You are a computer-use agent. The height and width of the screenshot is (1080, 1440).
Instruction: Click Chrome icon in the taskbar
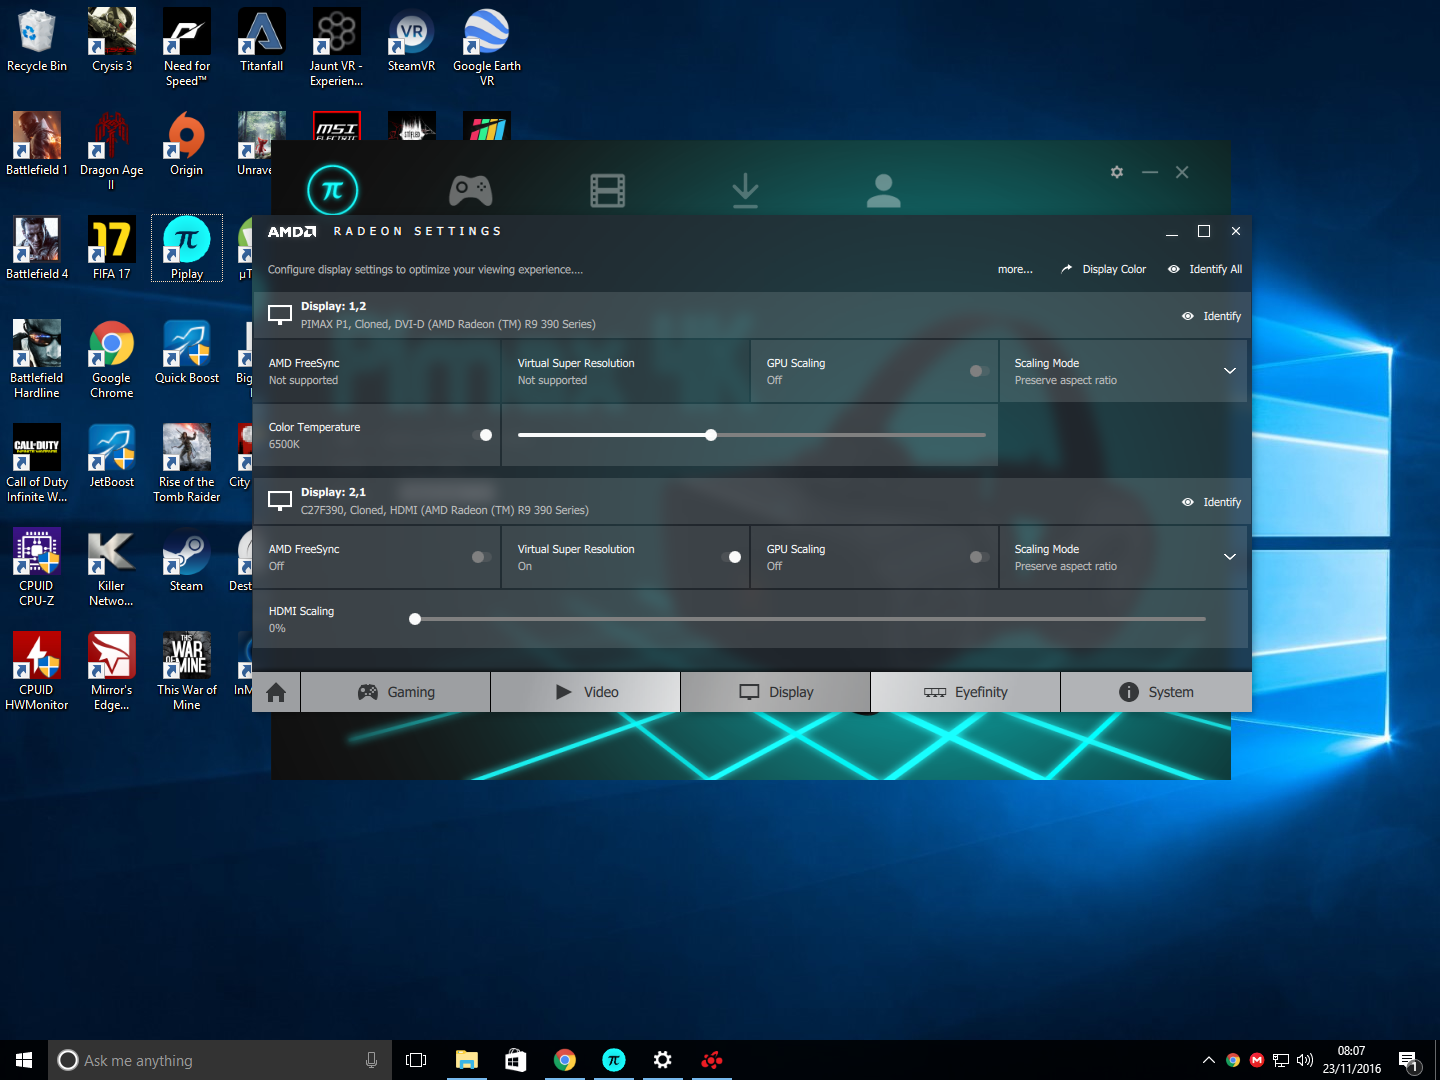point(565,1060)
